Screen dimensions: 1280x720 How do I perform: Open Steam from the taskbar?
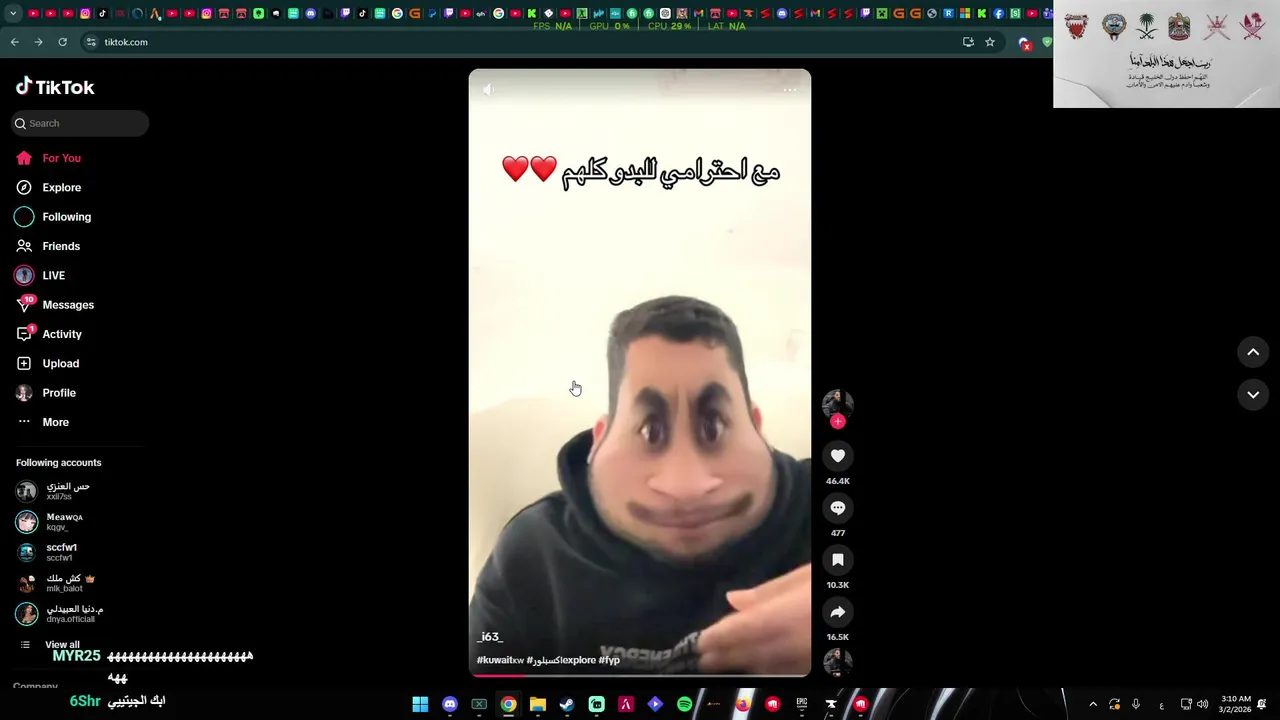click(x=567, y=704)
